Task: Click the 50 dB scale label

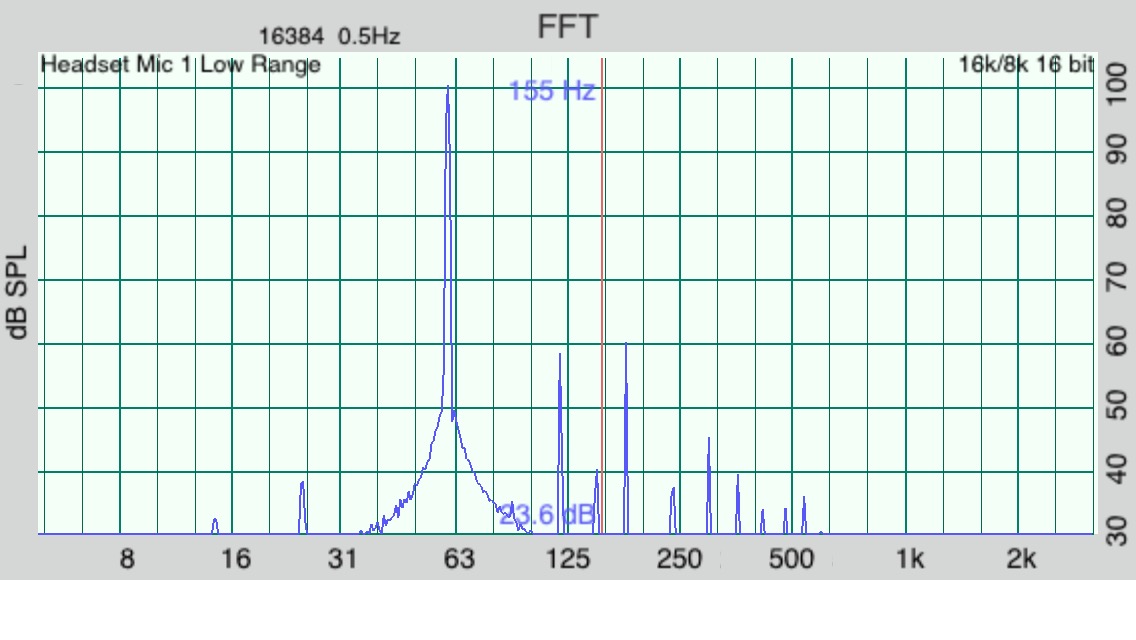Action: coord(1117,404)
